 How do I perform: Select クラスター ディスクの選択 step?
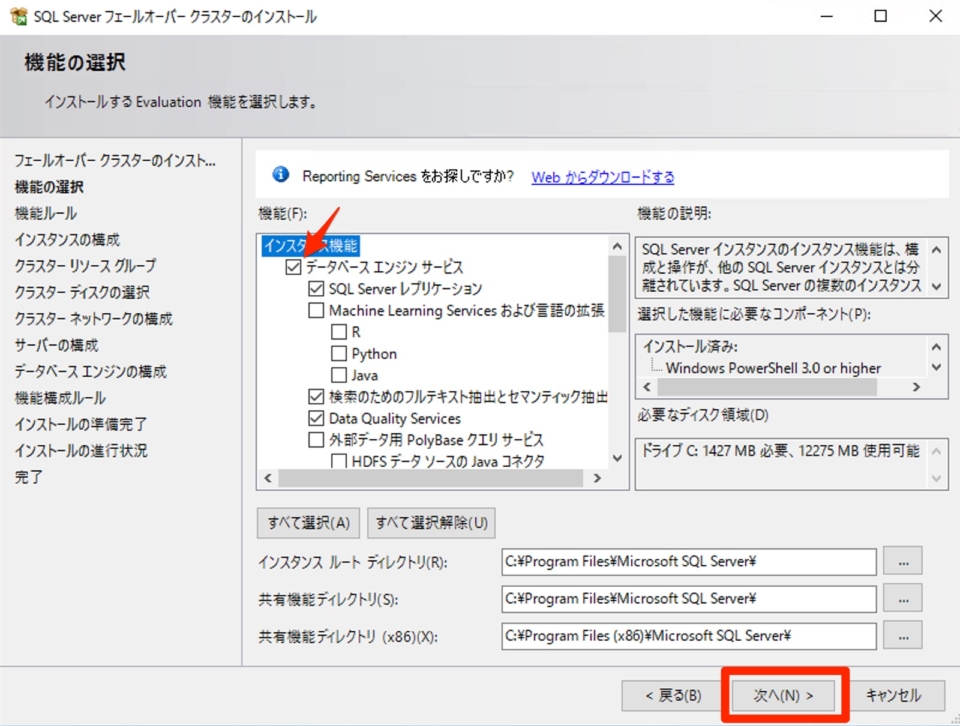coord(82,292)
